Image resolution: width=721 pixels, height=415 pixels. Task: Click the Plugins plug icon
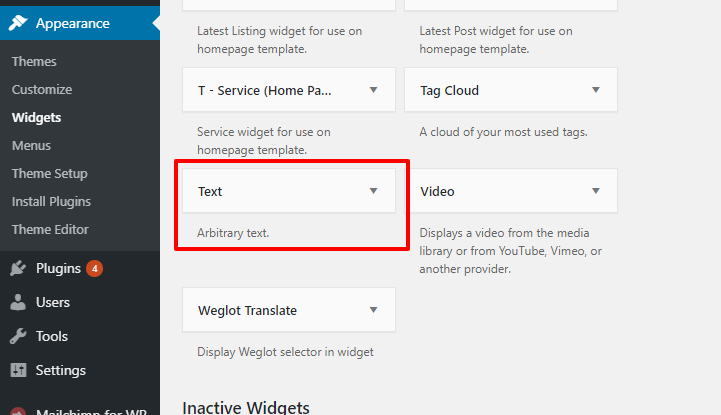(x=18, y=268)
